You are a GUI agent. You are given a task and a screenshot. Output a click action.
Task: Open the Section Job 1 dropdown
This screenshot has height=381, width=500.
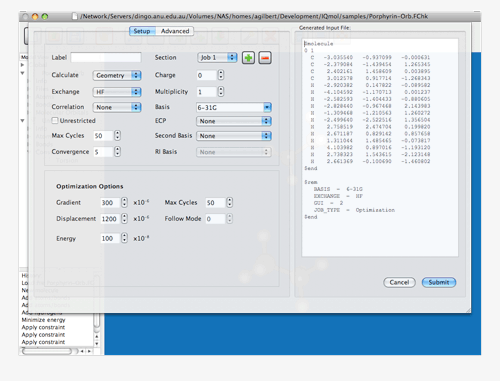217,58
